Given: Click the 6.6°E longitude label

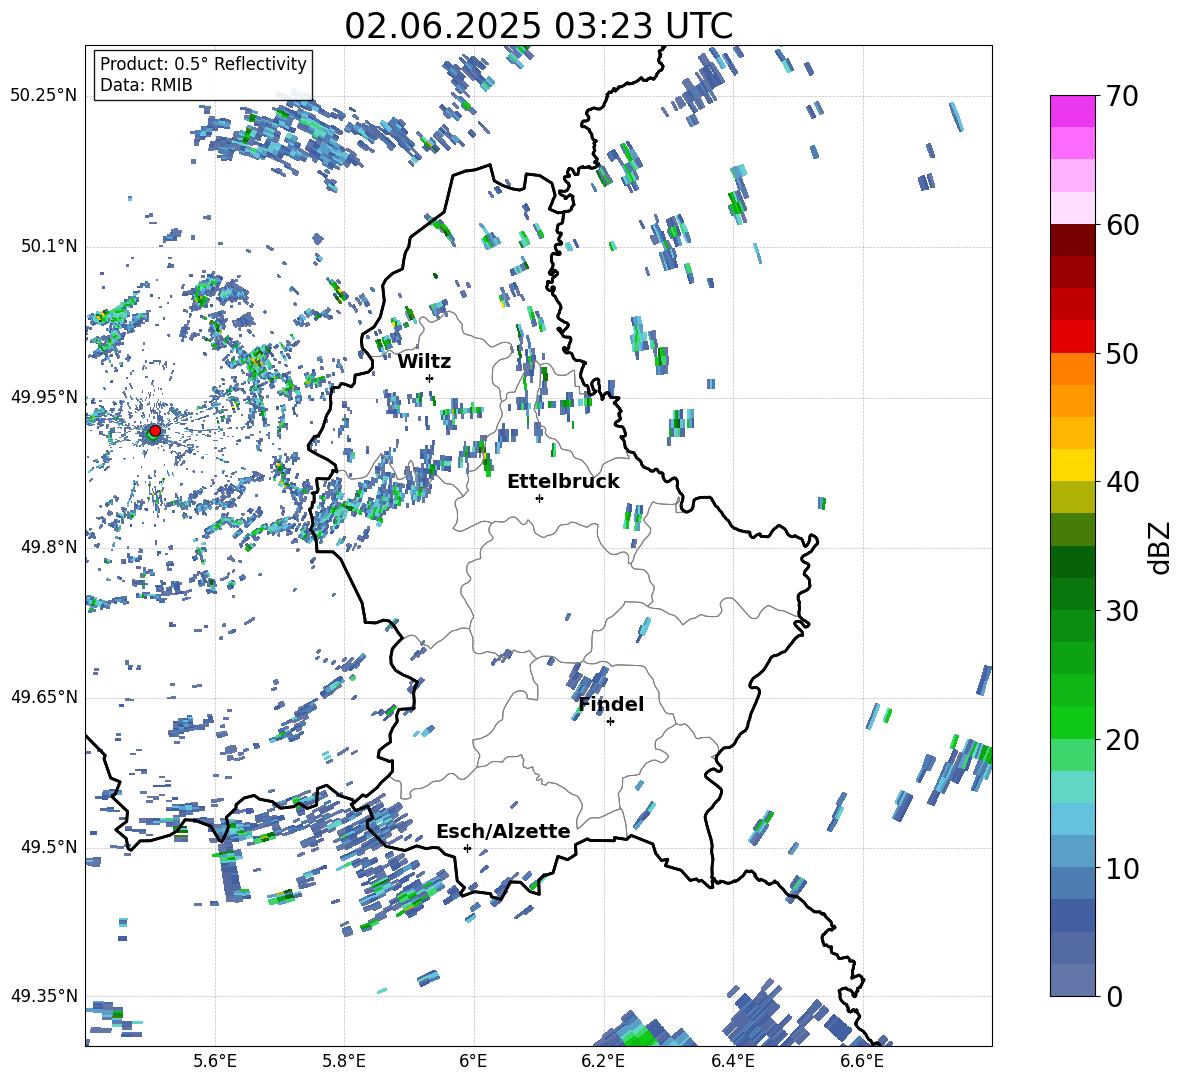Looking at the screenshot, I should [x=862, y=1061].
